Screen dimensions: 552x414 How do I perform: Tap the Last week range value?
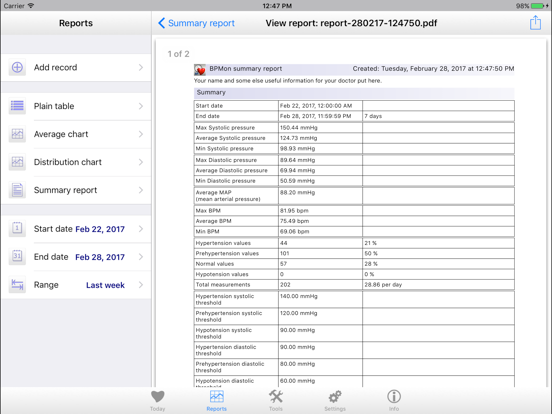tap(105, 285)
